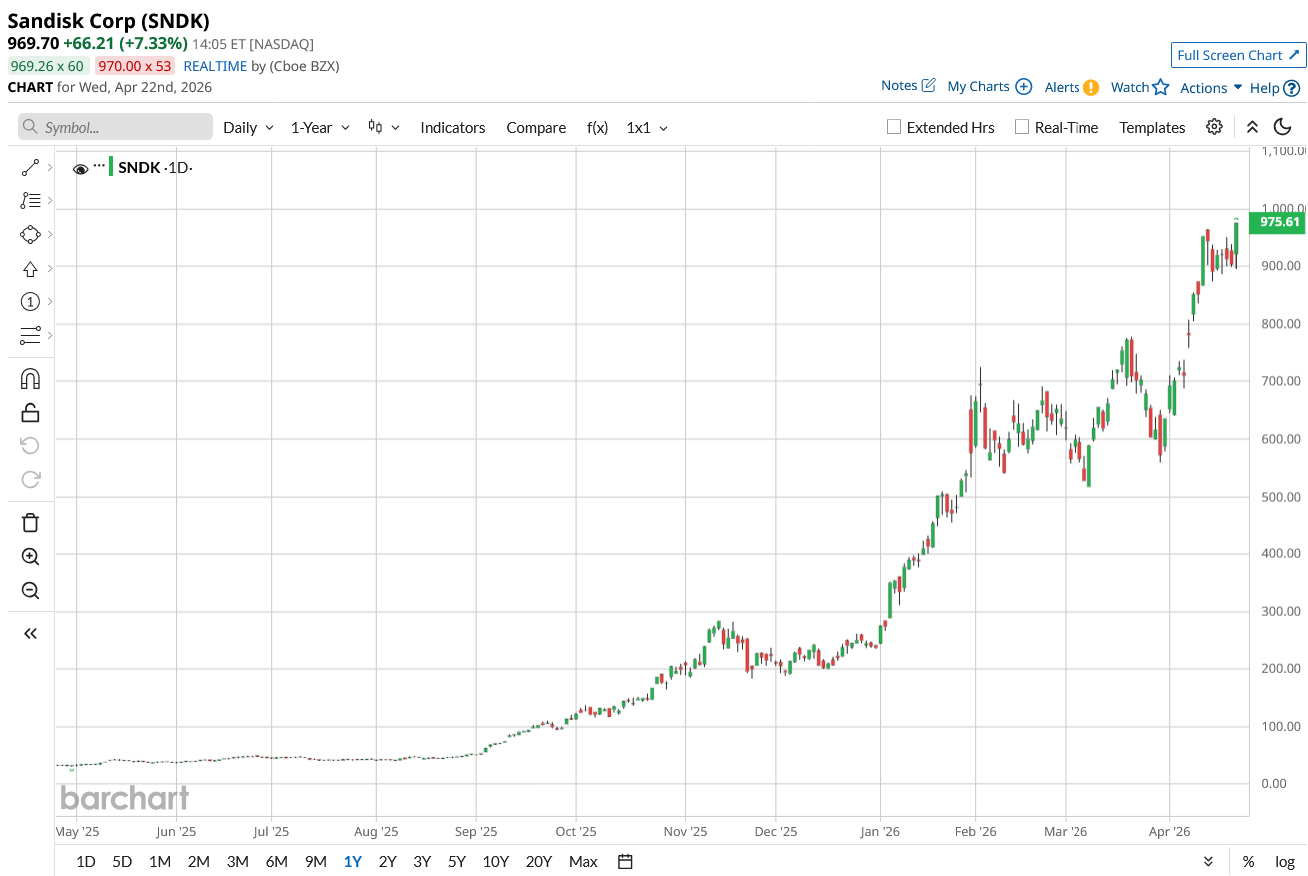Open the 1-Year period dropdown
The width and height of the screenshot is (1308, 876).
click(320, 127)
